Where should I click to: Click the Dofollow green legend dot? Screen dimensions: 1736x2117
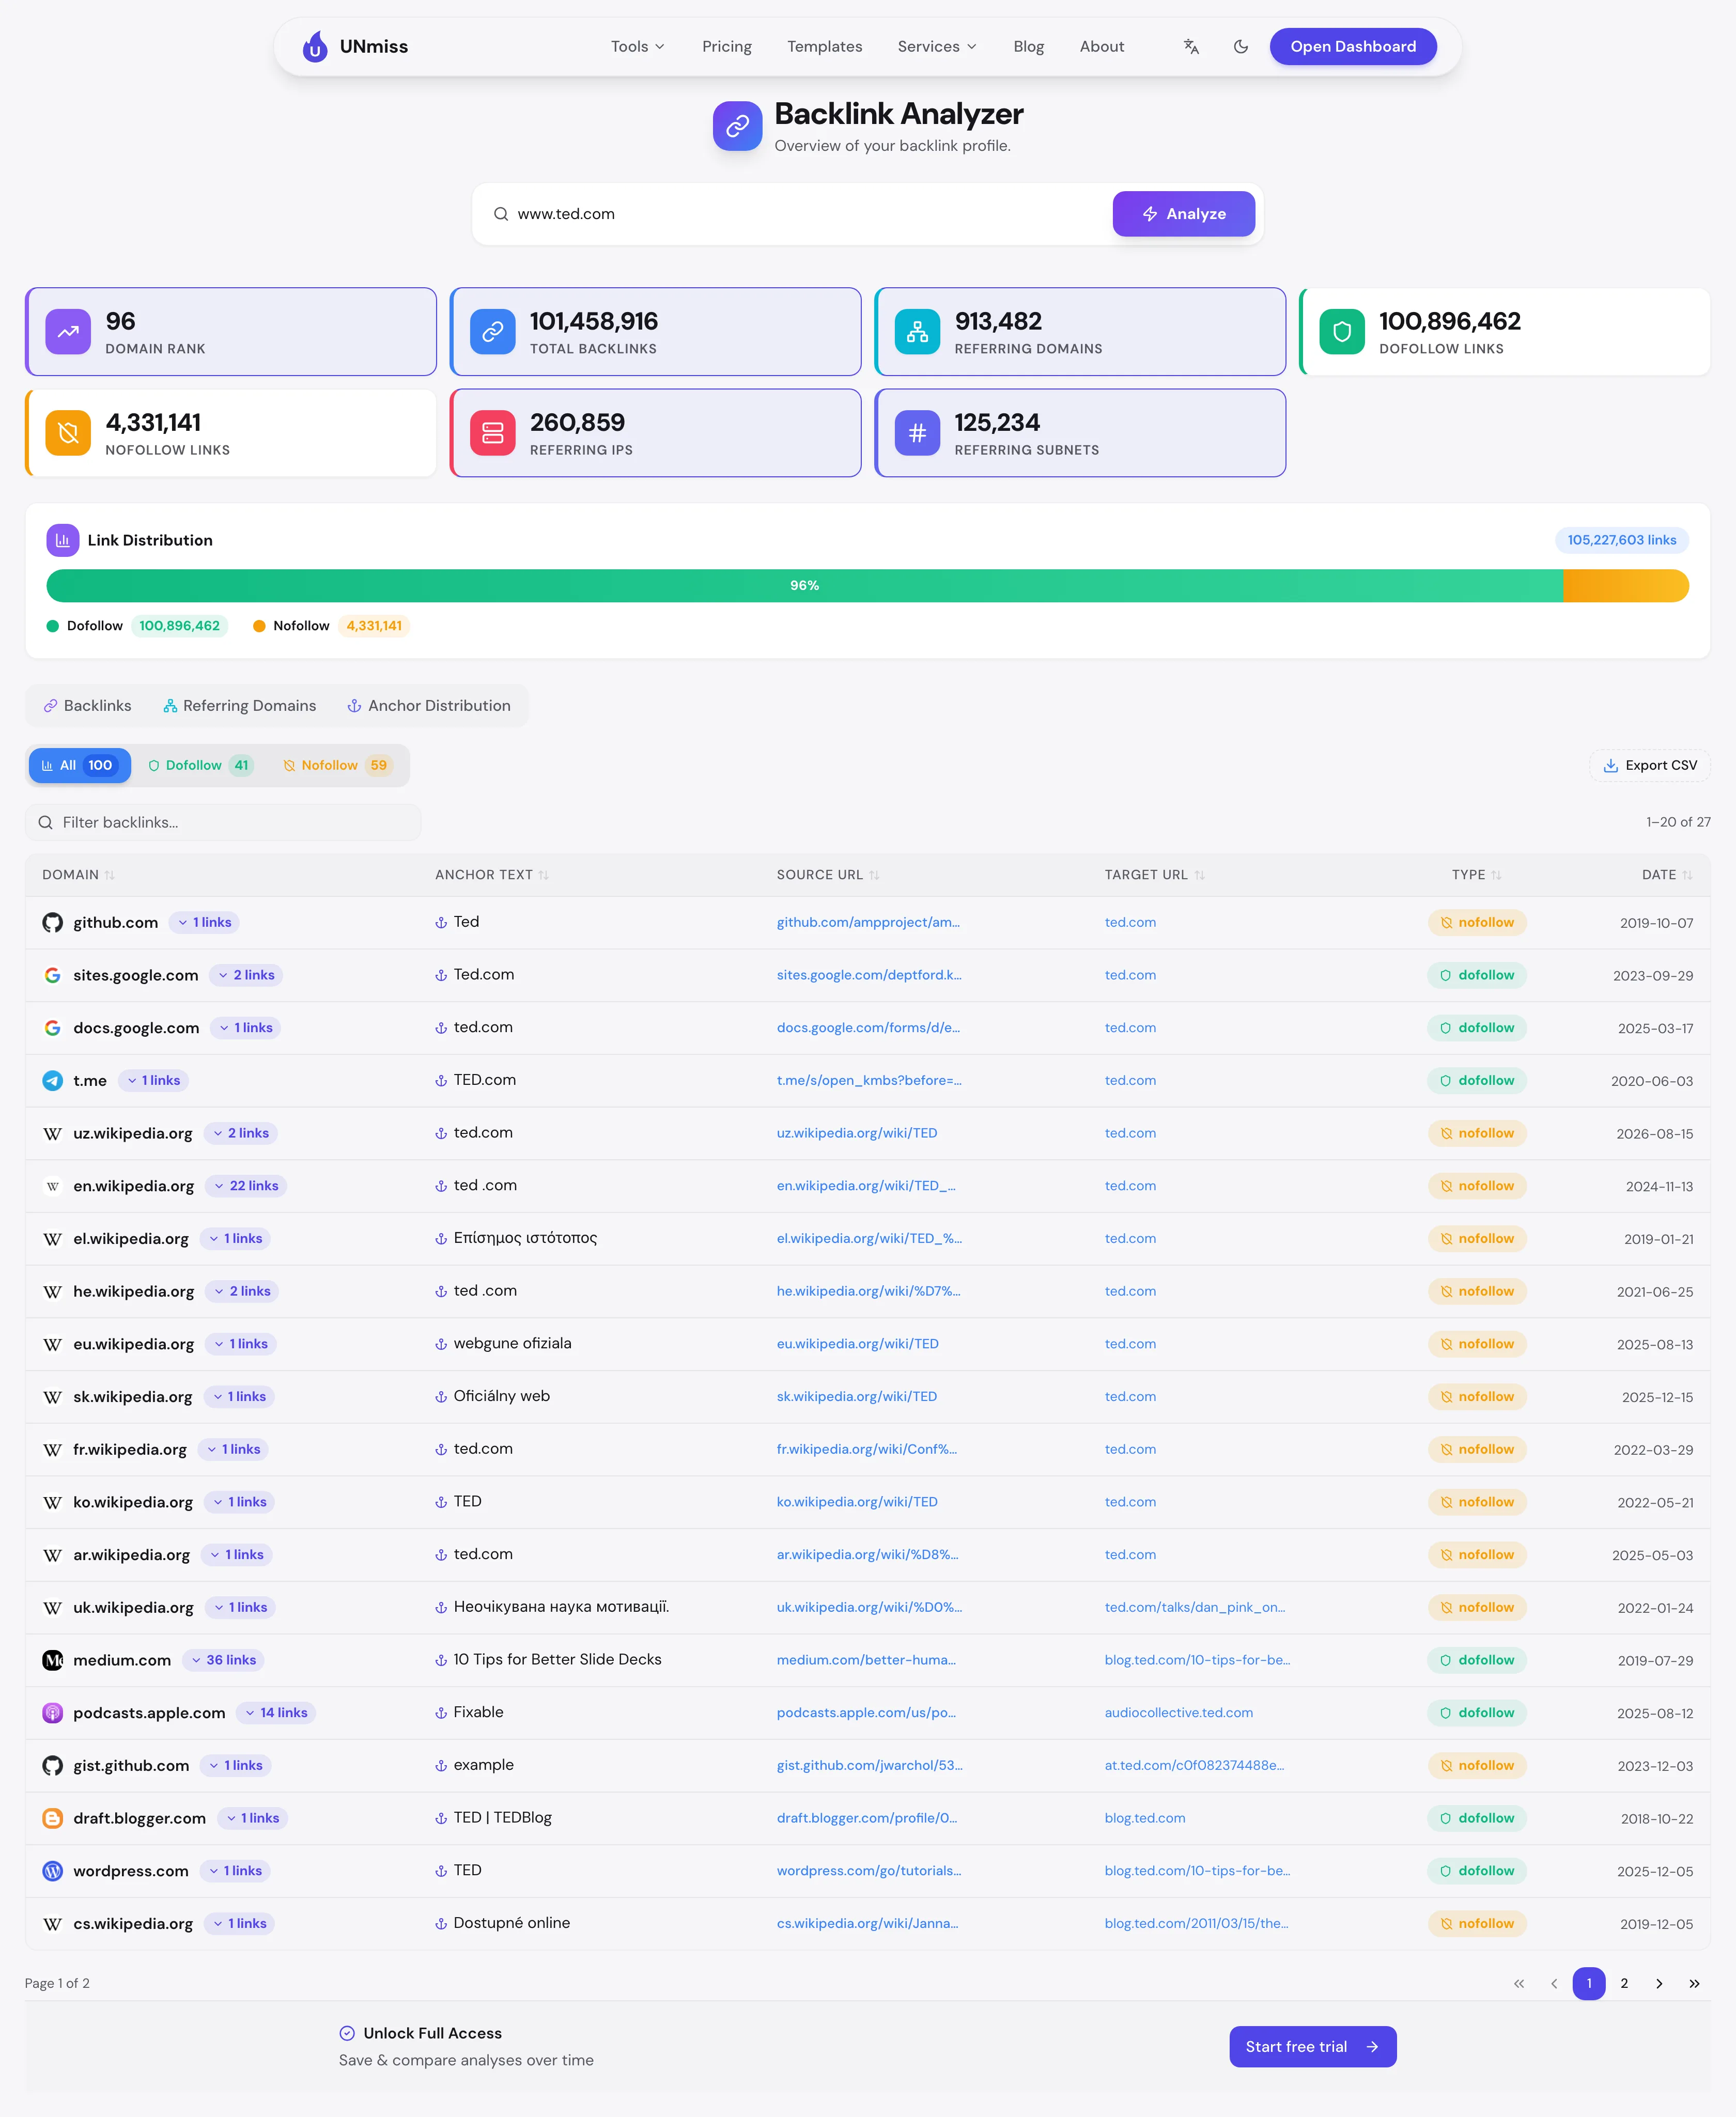[53, 626]
